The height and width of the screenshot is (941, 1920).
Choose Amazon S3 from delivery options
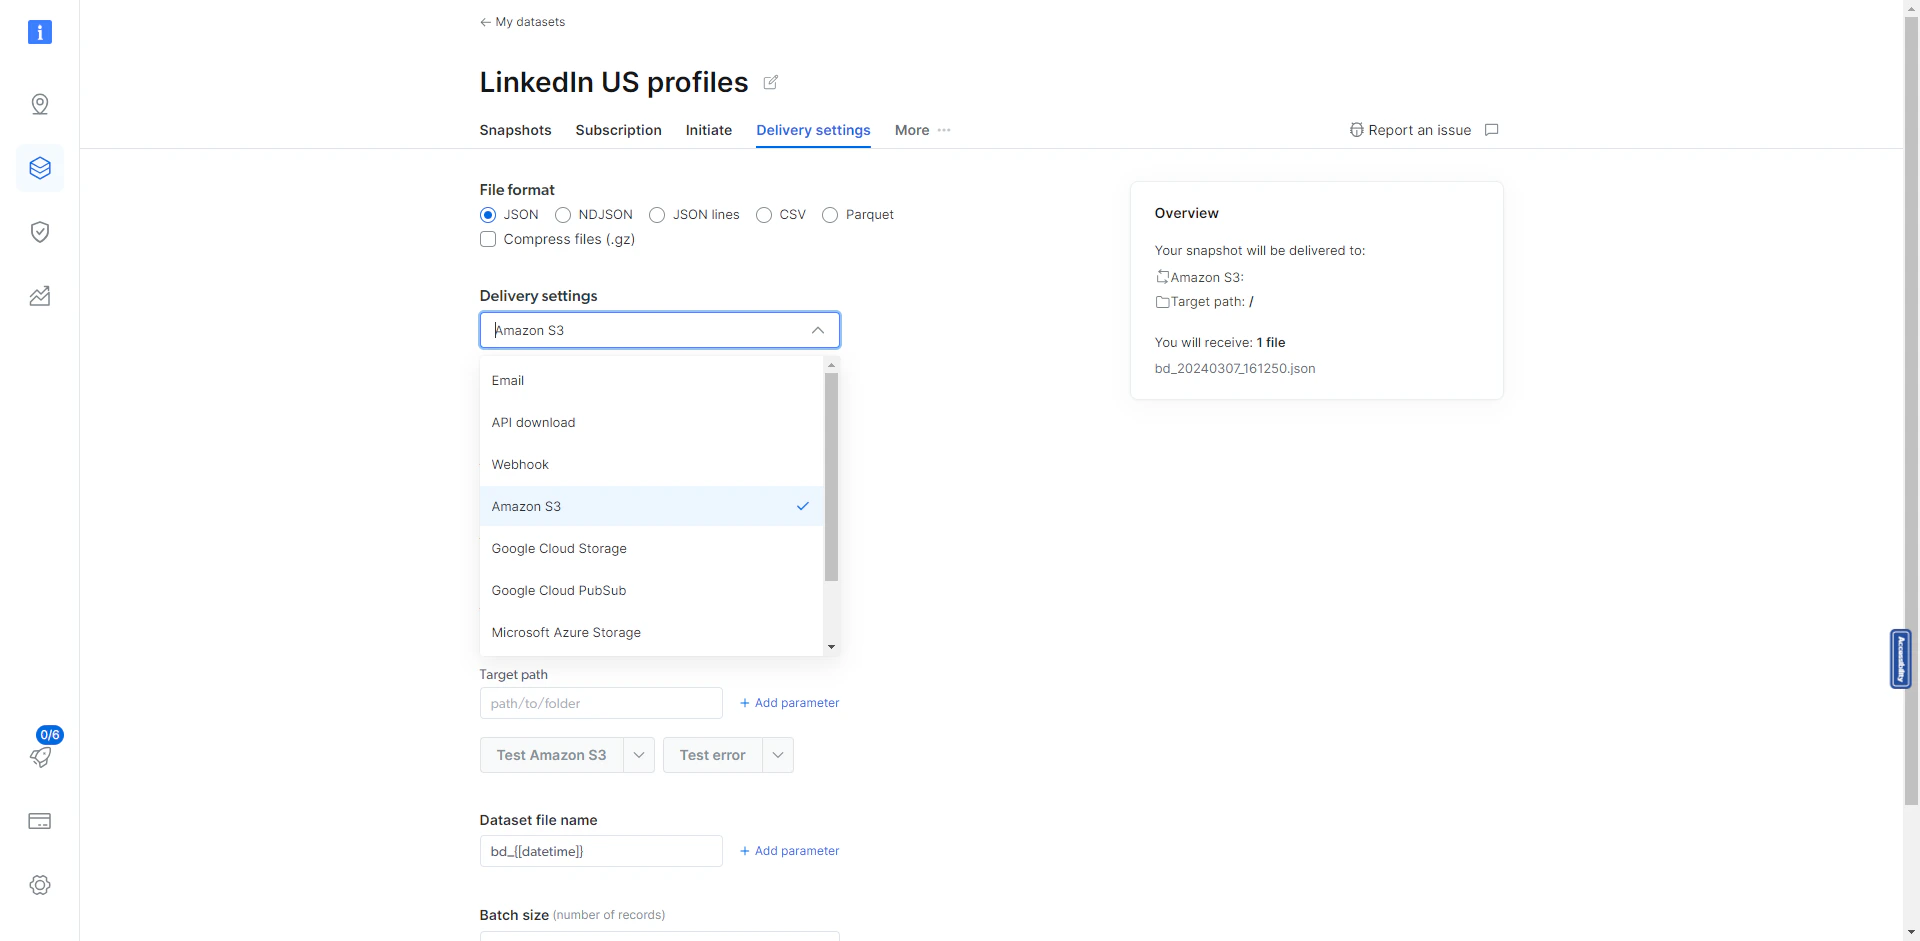[651, 506]
